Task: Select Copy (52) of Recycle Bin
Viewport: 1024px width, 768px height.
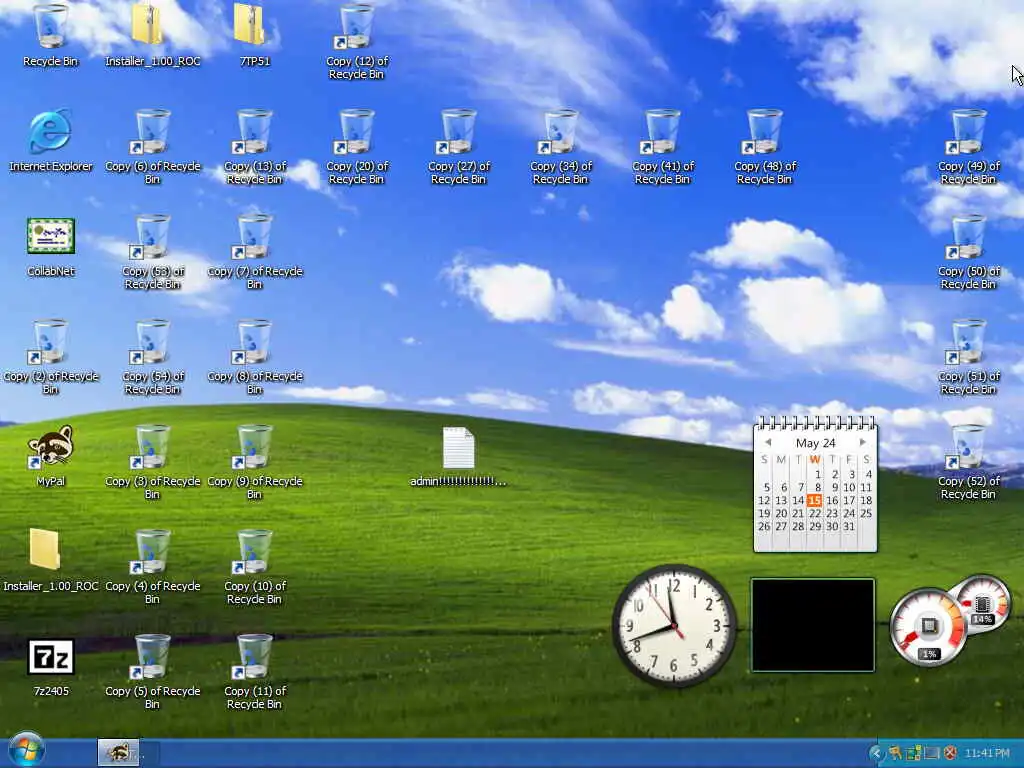Action: (968, 462)
